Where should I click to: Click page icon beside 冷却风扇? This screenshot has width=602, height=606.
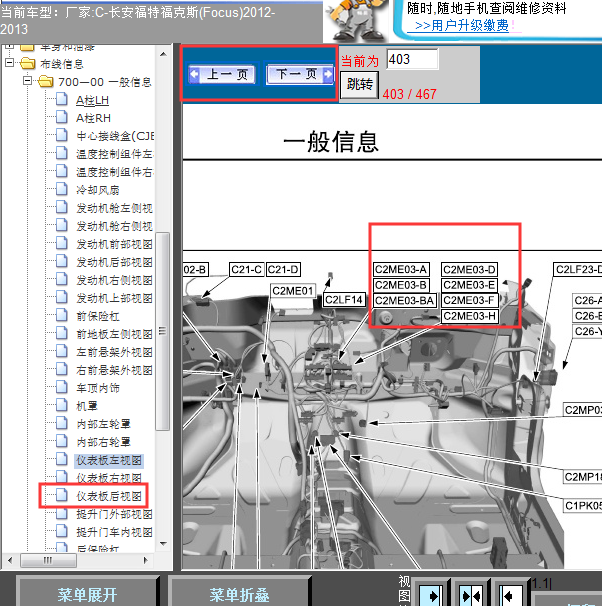point(61,189)
